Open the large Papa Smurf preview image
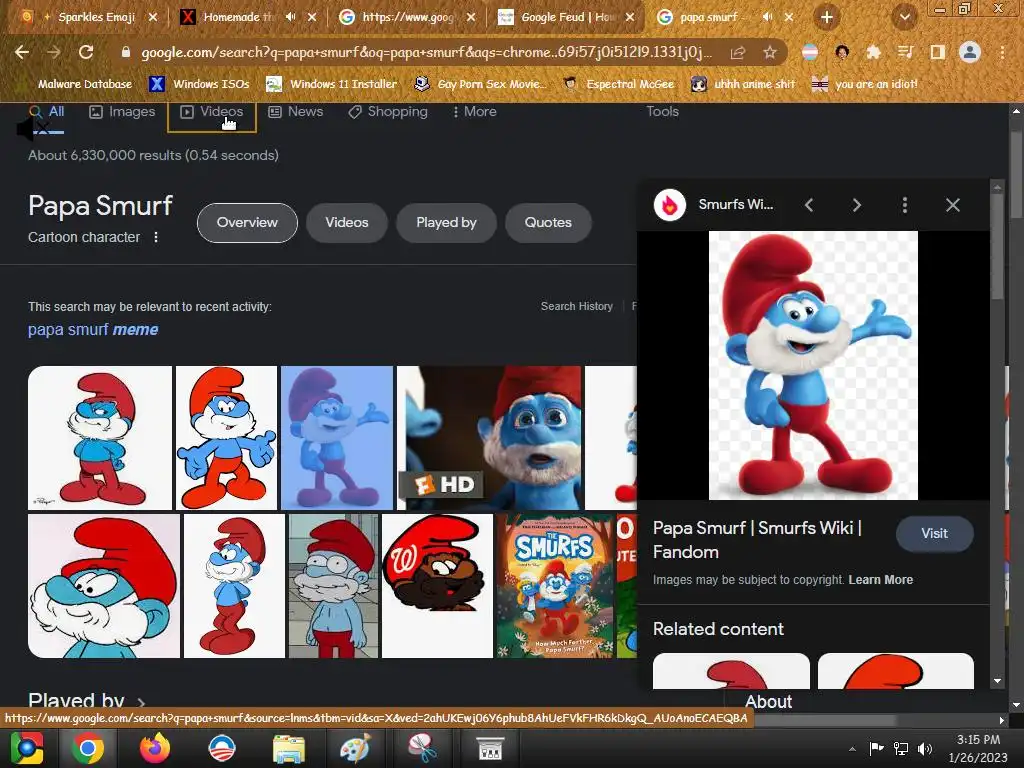The image size is (1024, 768). [813, 365]
